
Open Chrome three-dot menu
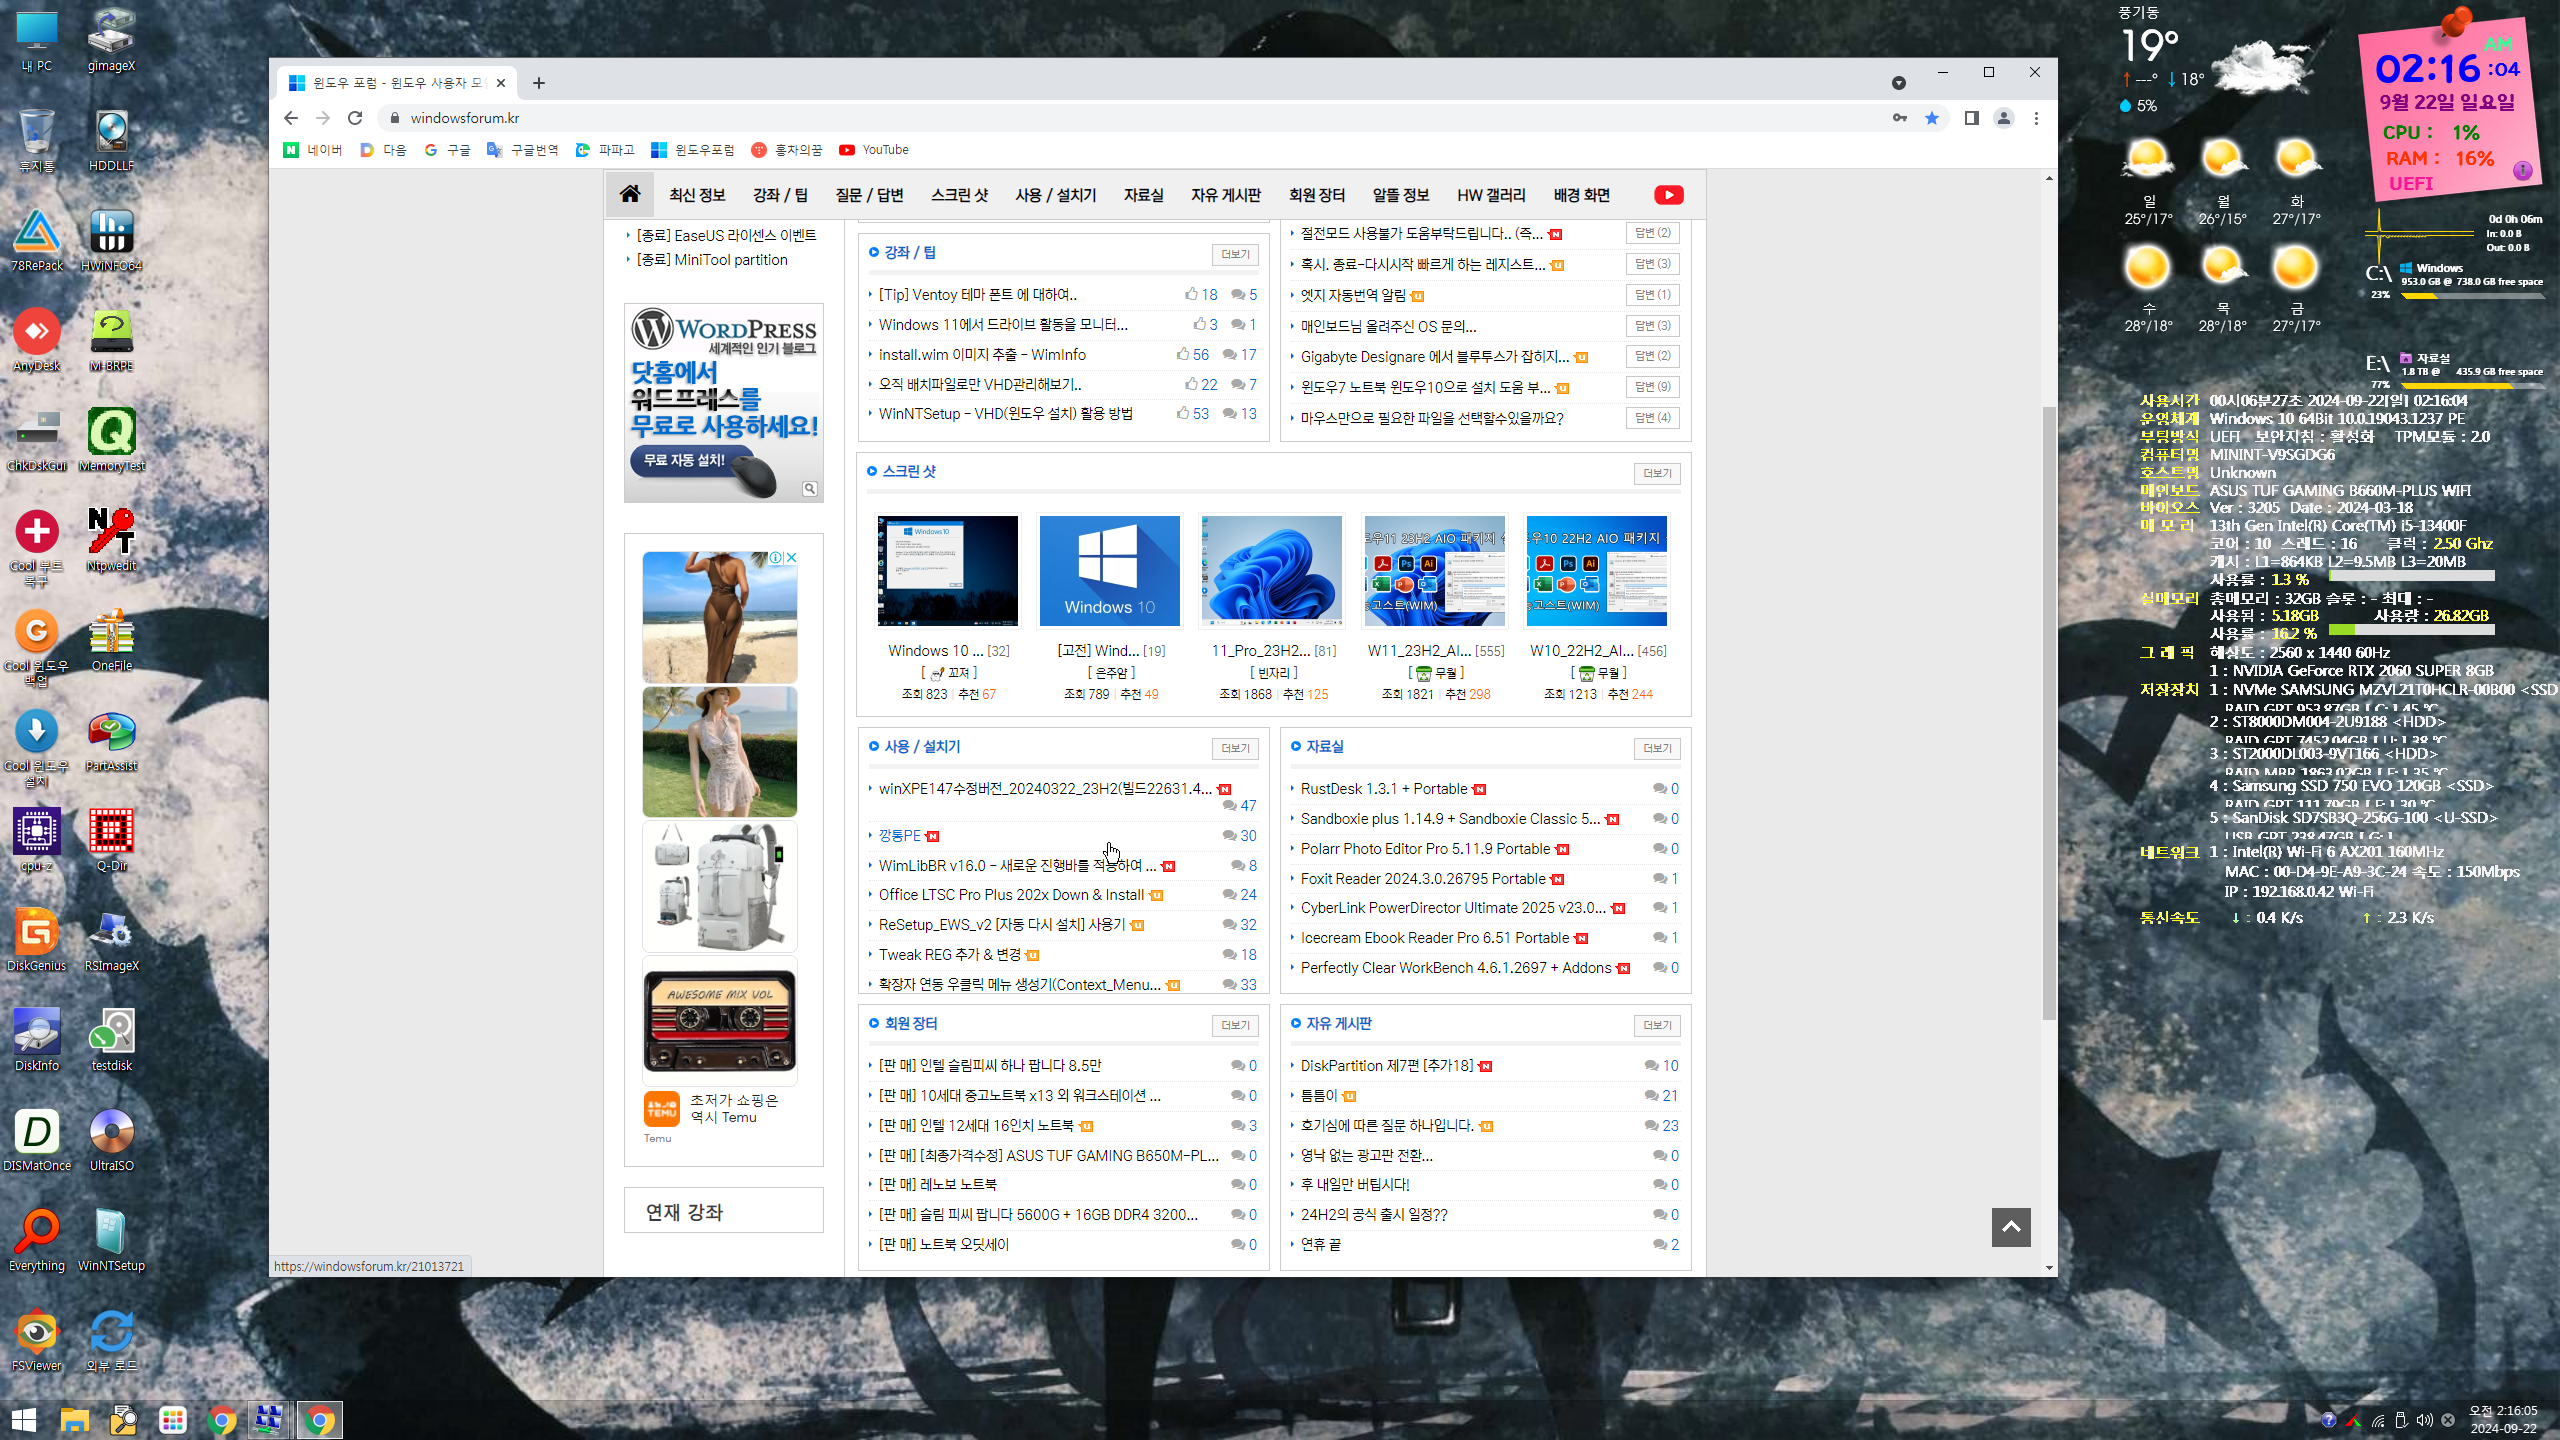tap(2036, 118)
